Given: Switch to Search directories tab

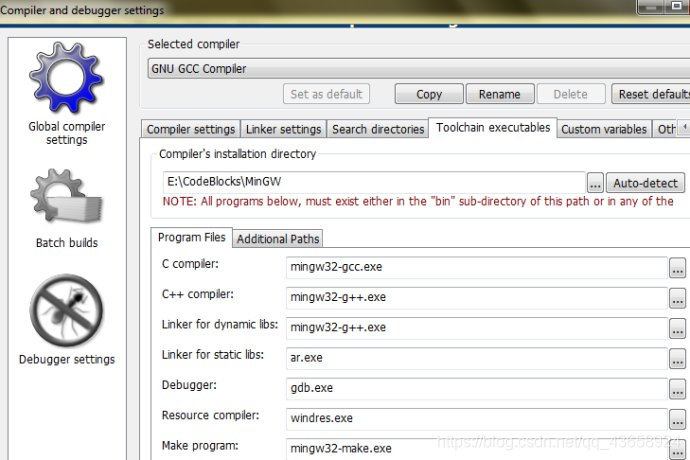Looking at the screenshot, I should [x=378, y=129].
